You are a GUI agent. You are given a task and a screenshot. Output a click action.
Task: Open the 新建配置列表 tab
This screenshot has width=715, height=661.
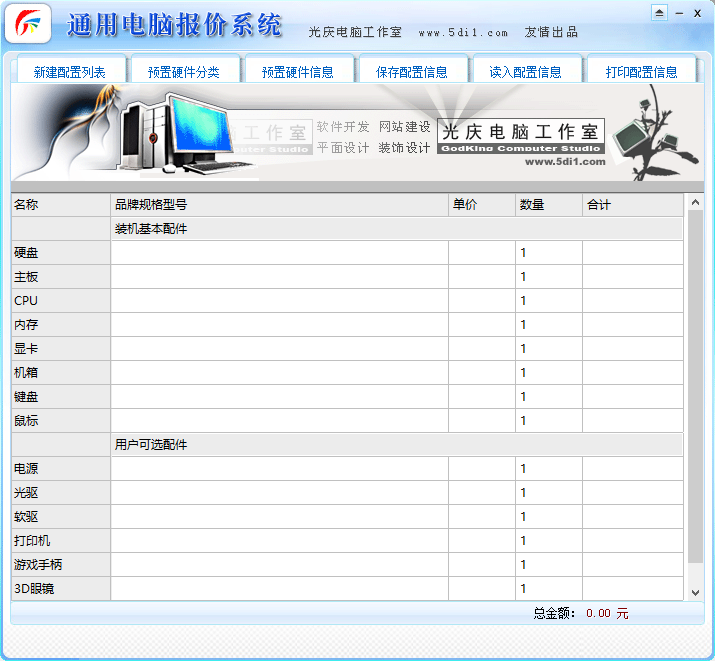tap(69, 72)
